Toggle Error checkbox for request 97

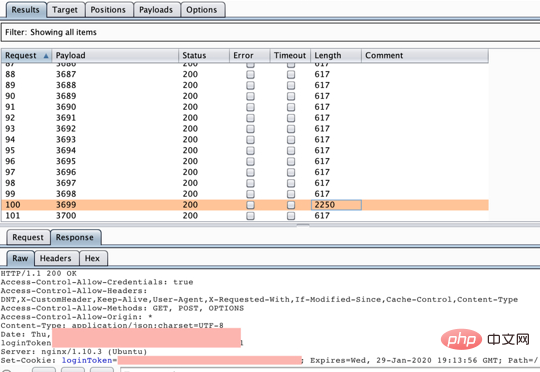pyautogui.click(x=250, y=172)
